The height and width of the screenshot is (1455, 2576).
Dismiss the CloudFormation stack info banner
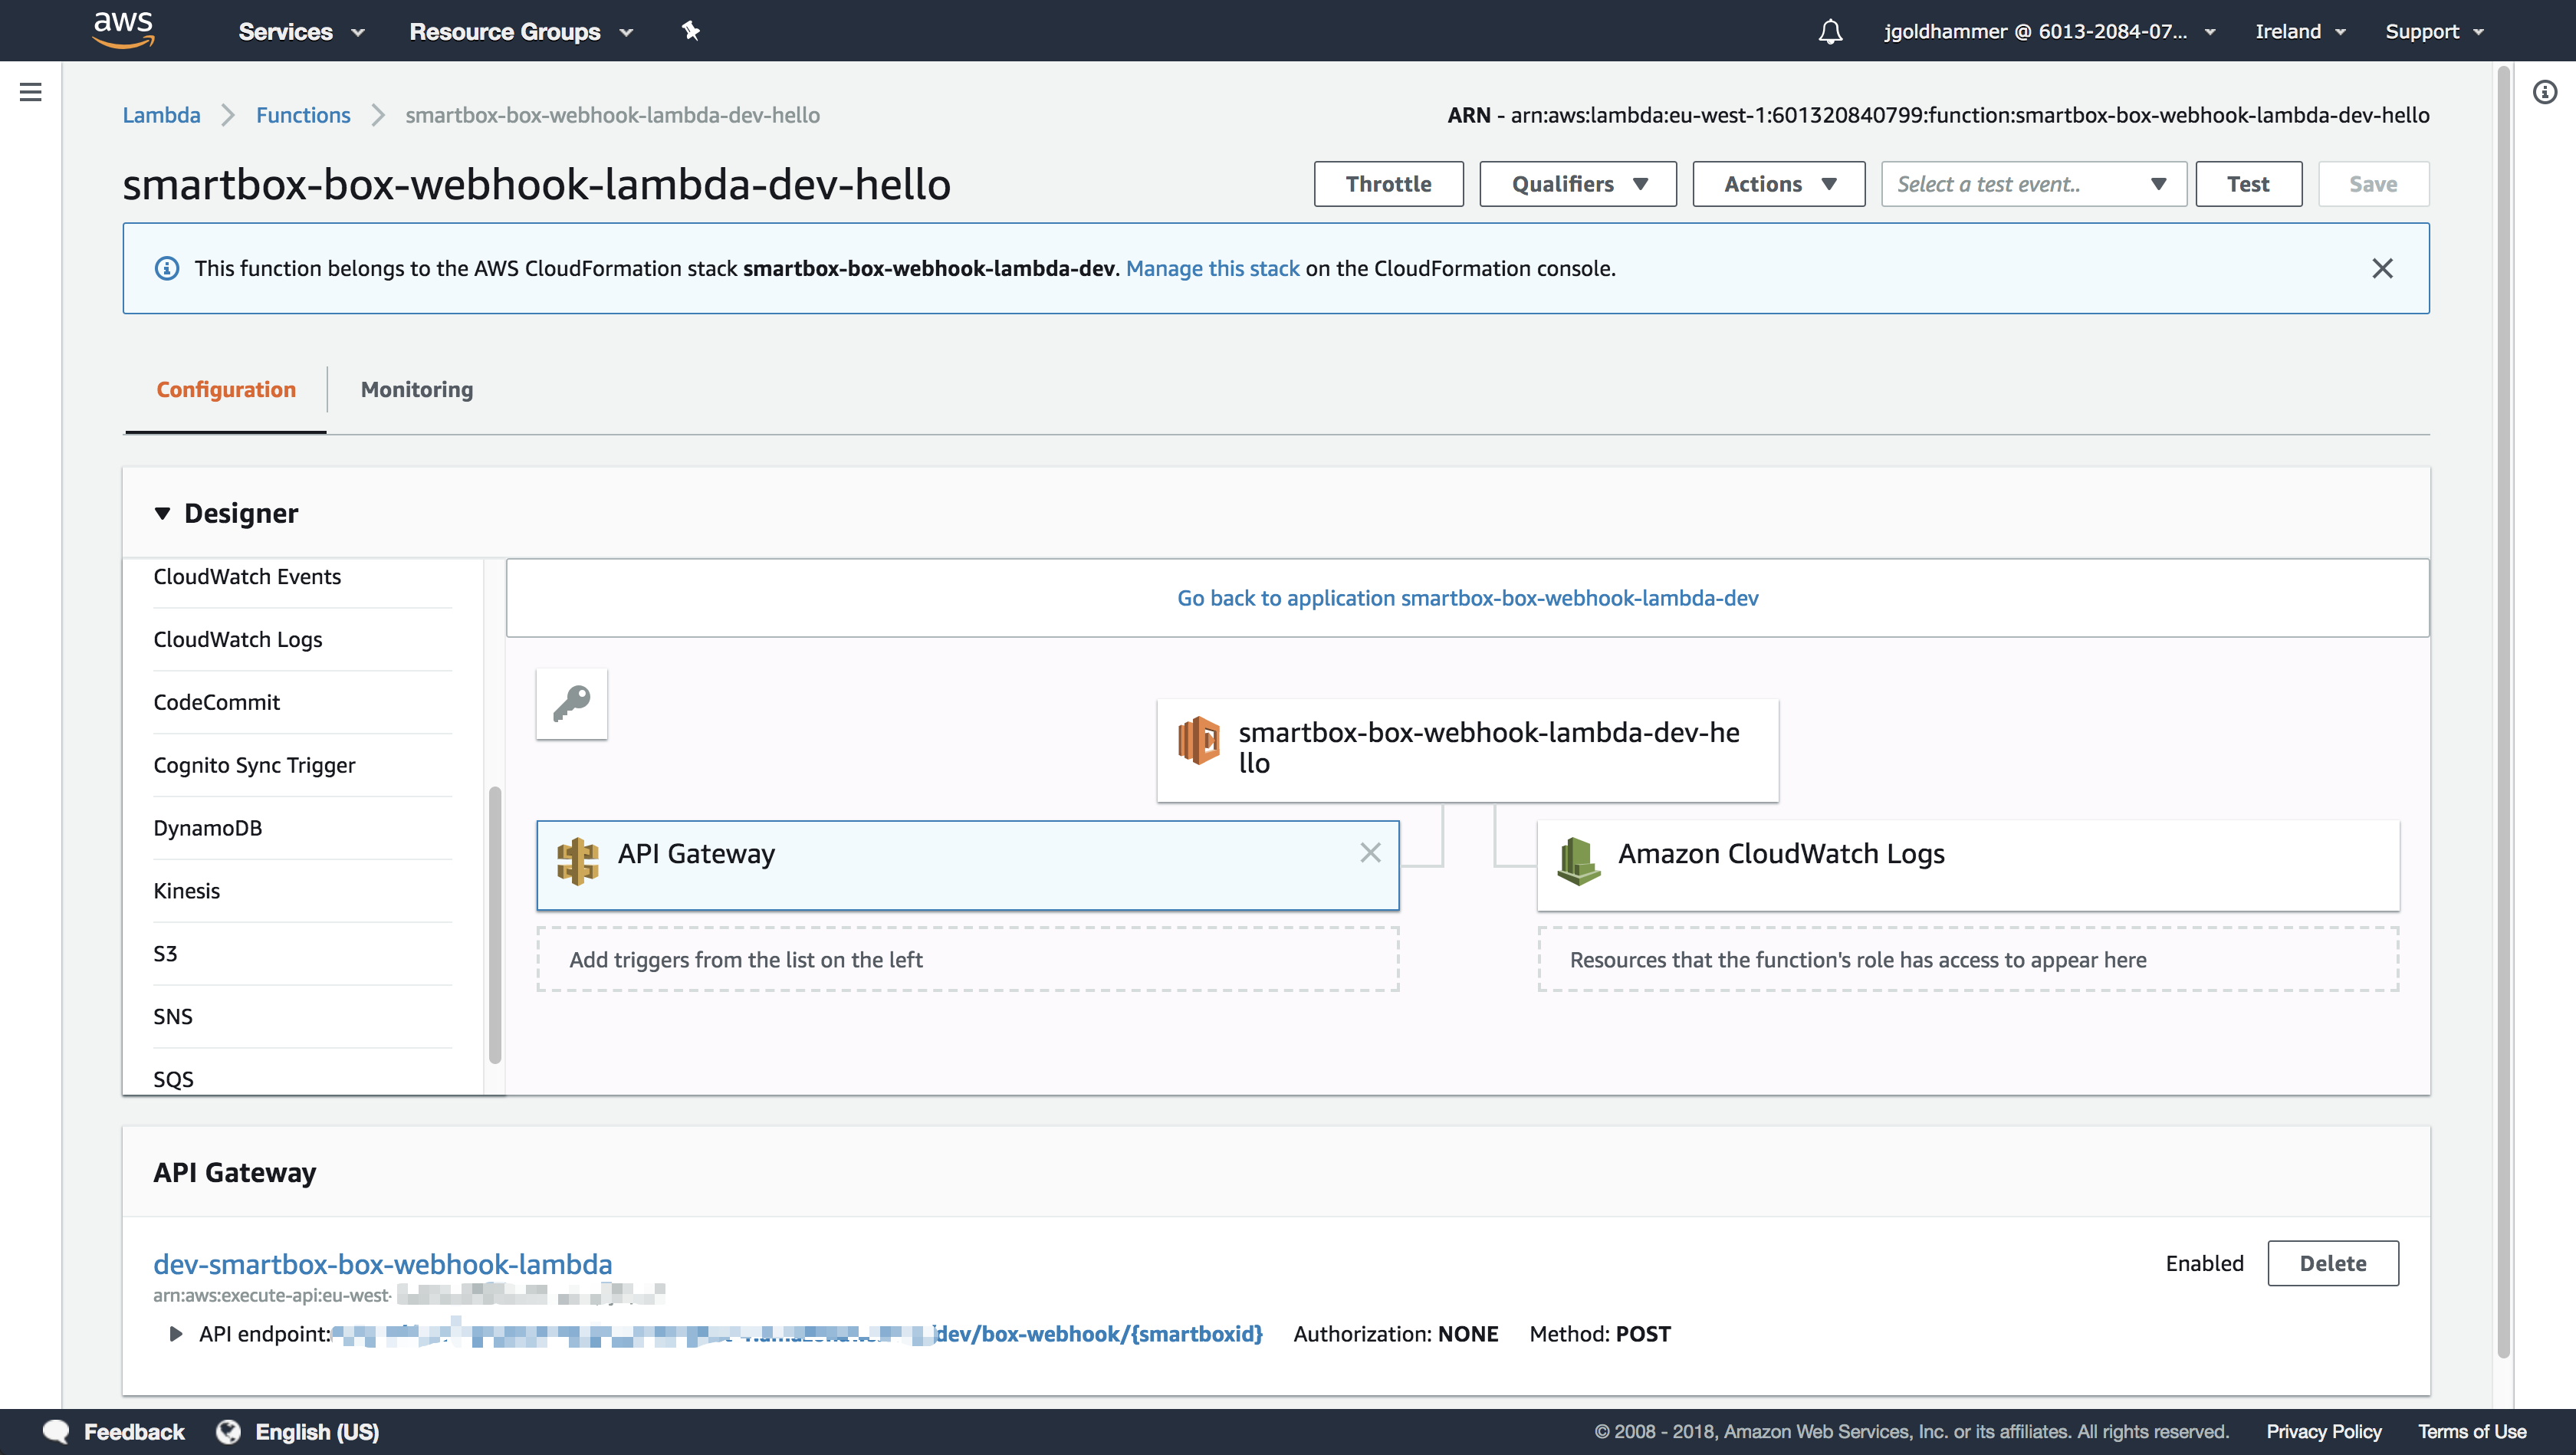pyautogui.click(x=2383, y=267)
